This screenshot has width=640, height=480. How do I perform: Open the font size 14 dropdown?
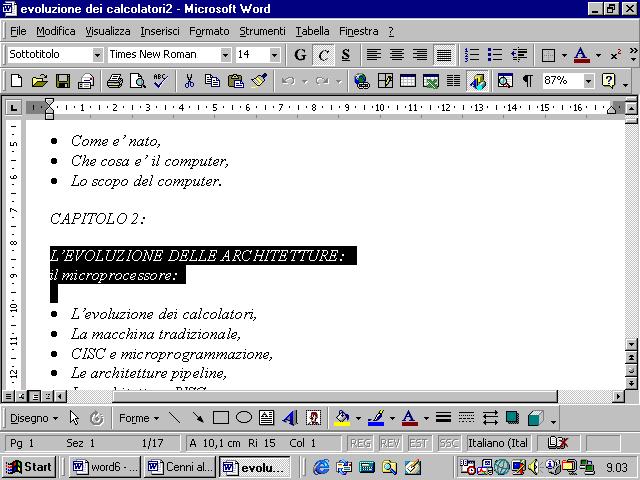275,55
